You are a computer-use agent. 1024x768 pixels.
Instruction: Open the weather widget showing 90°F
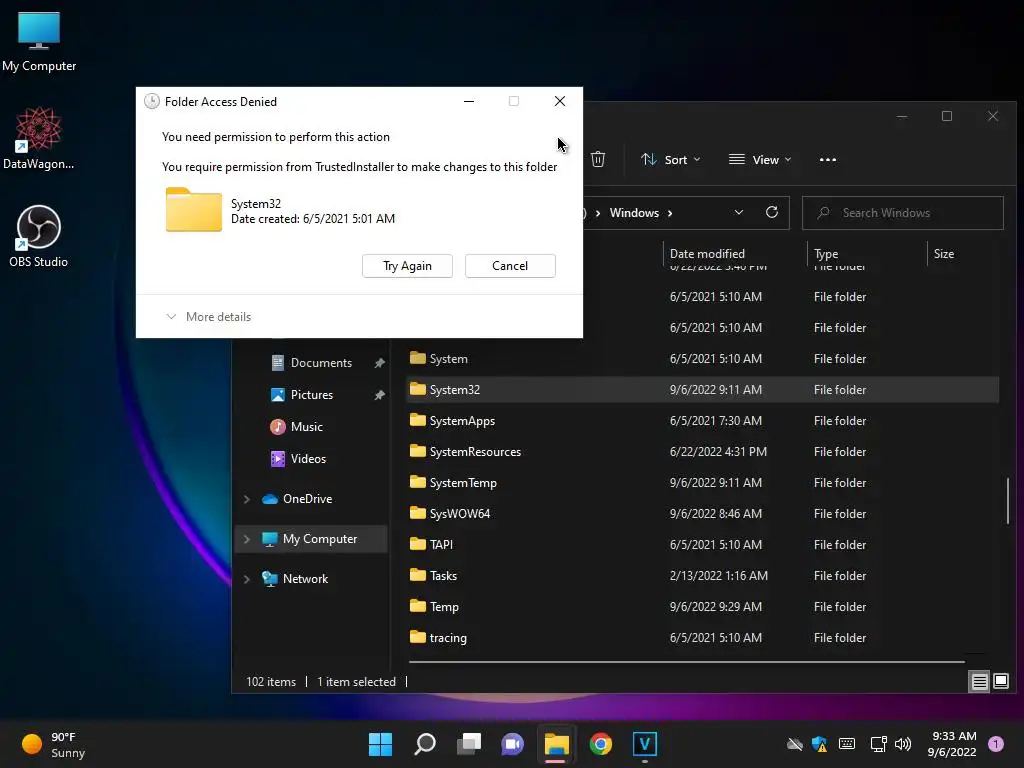click(x=54, y=744)
